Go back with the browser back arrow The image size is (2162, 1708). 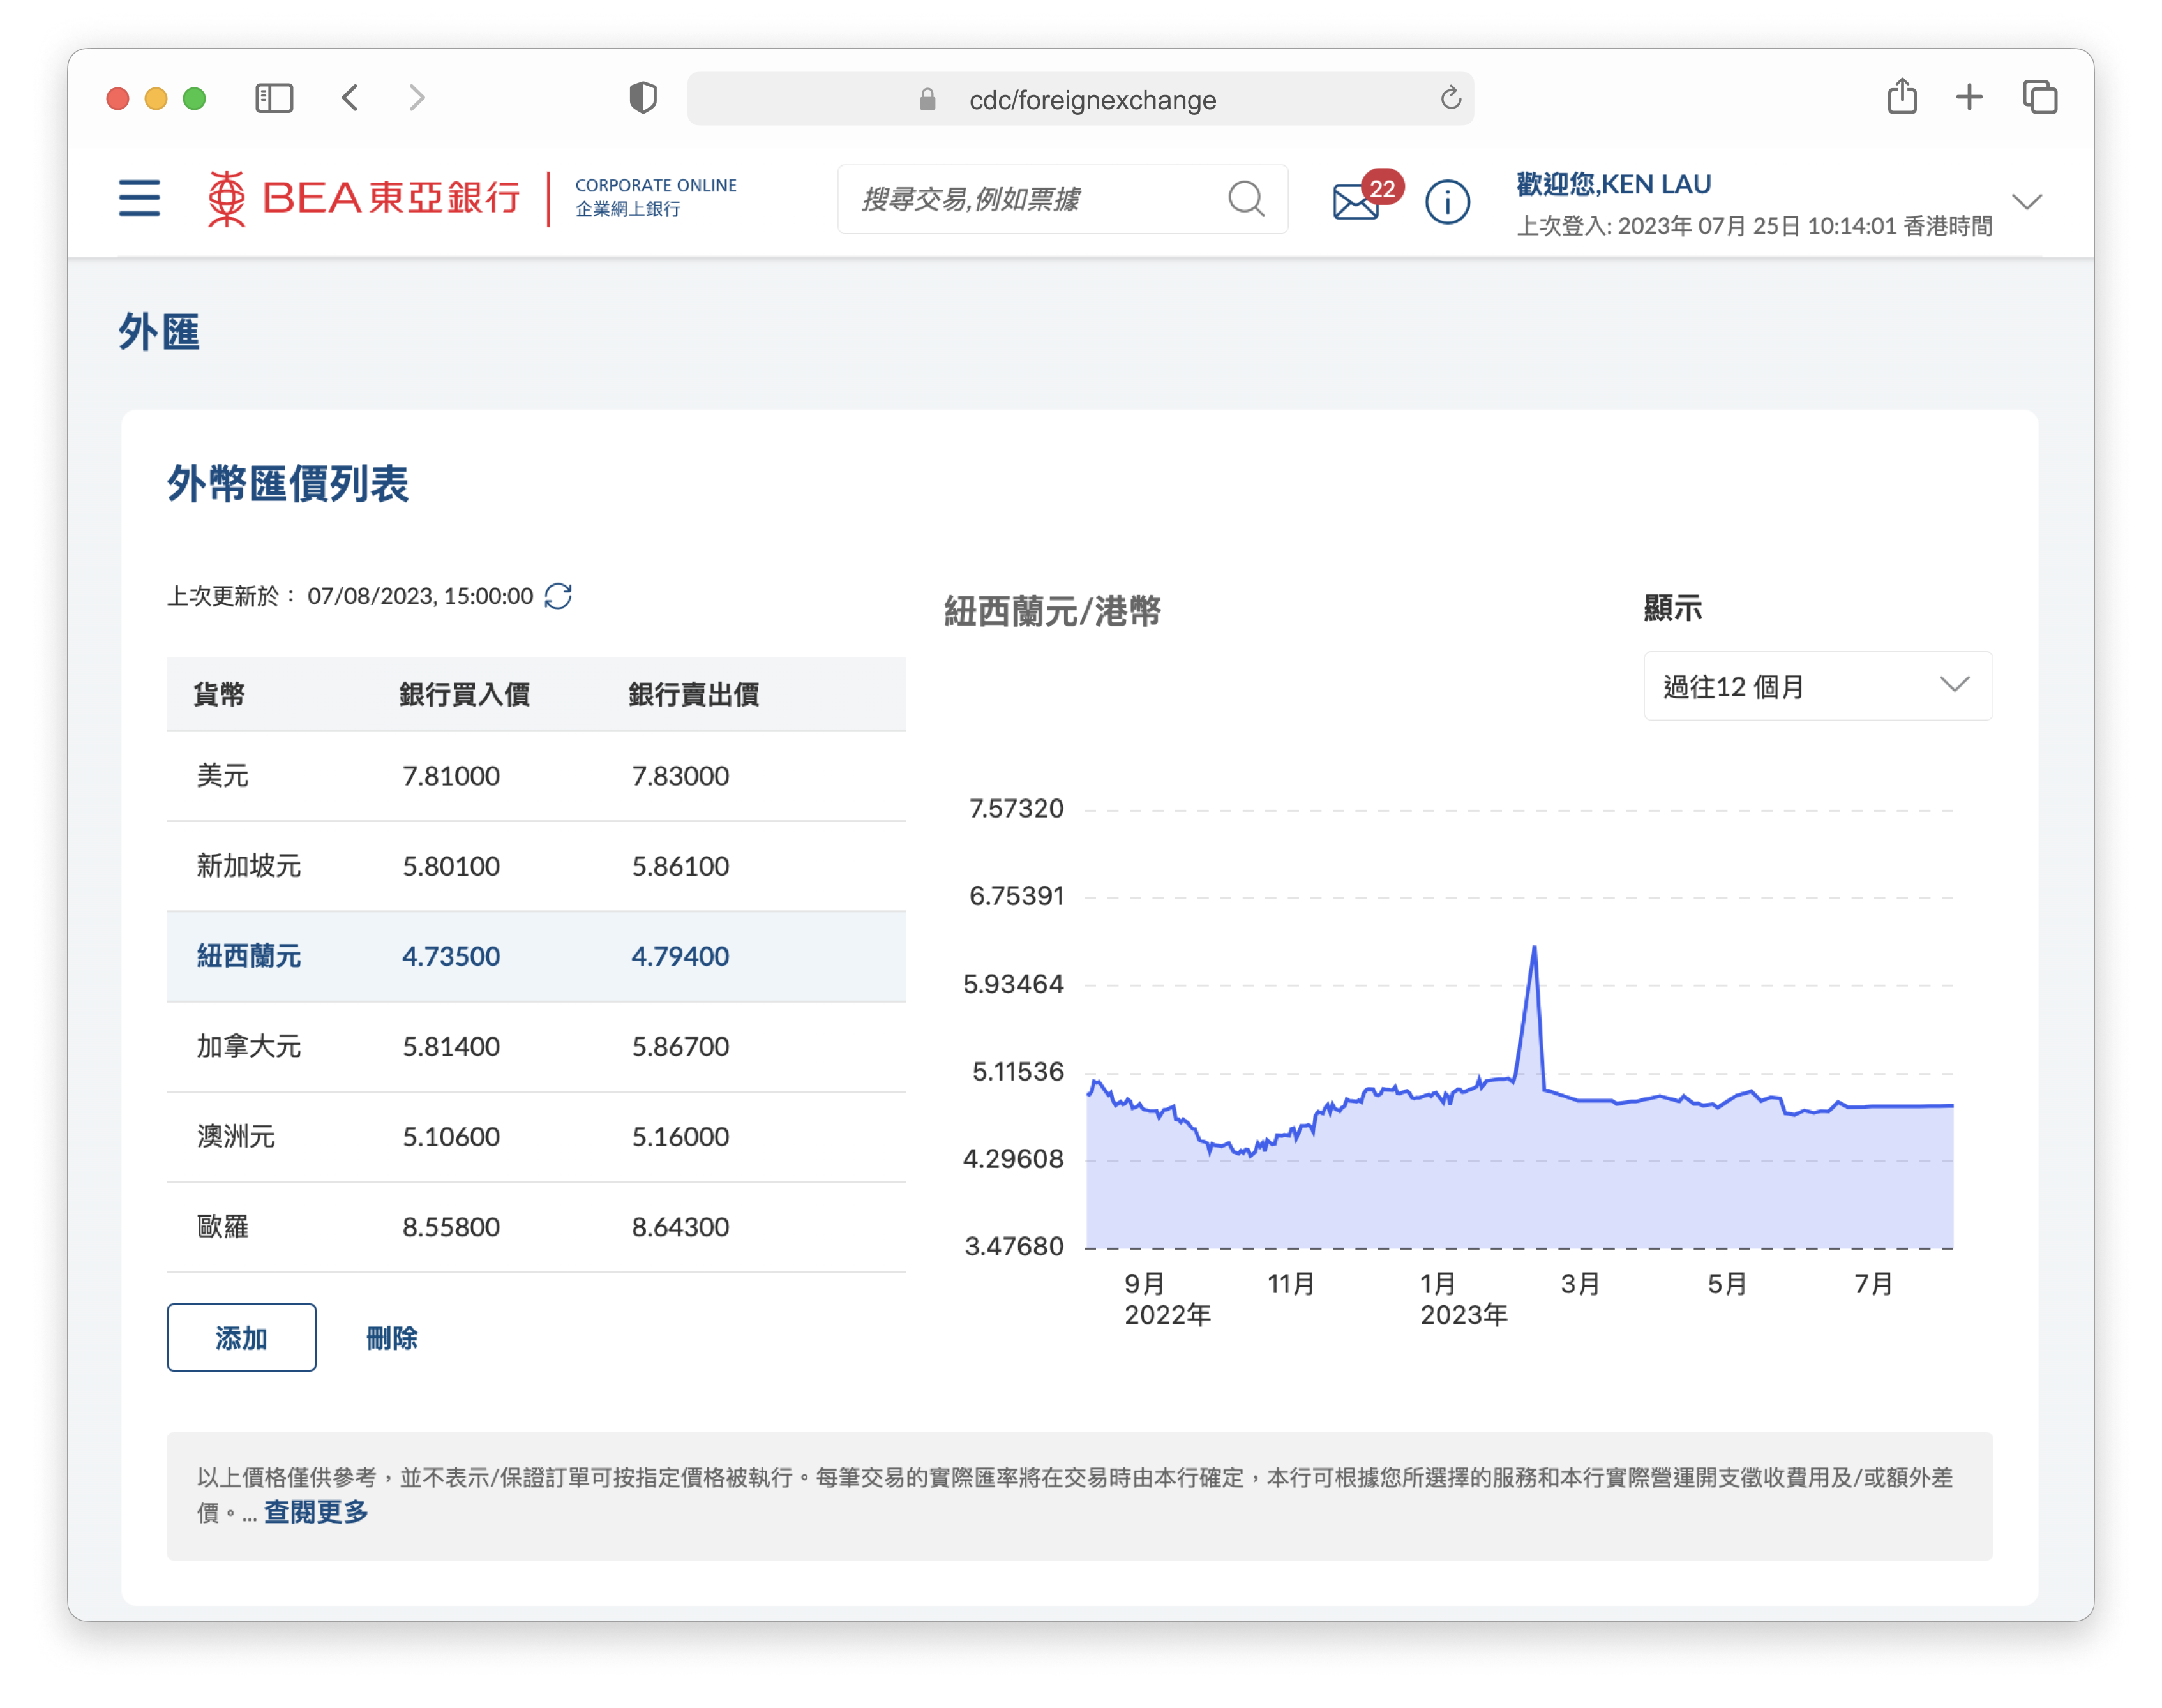click(x=350, y=98)
